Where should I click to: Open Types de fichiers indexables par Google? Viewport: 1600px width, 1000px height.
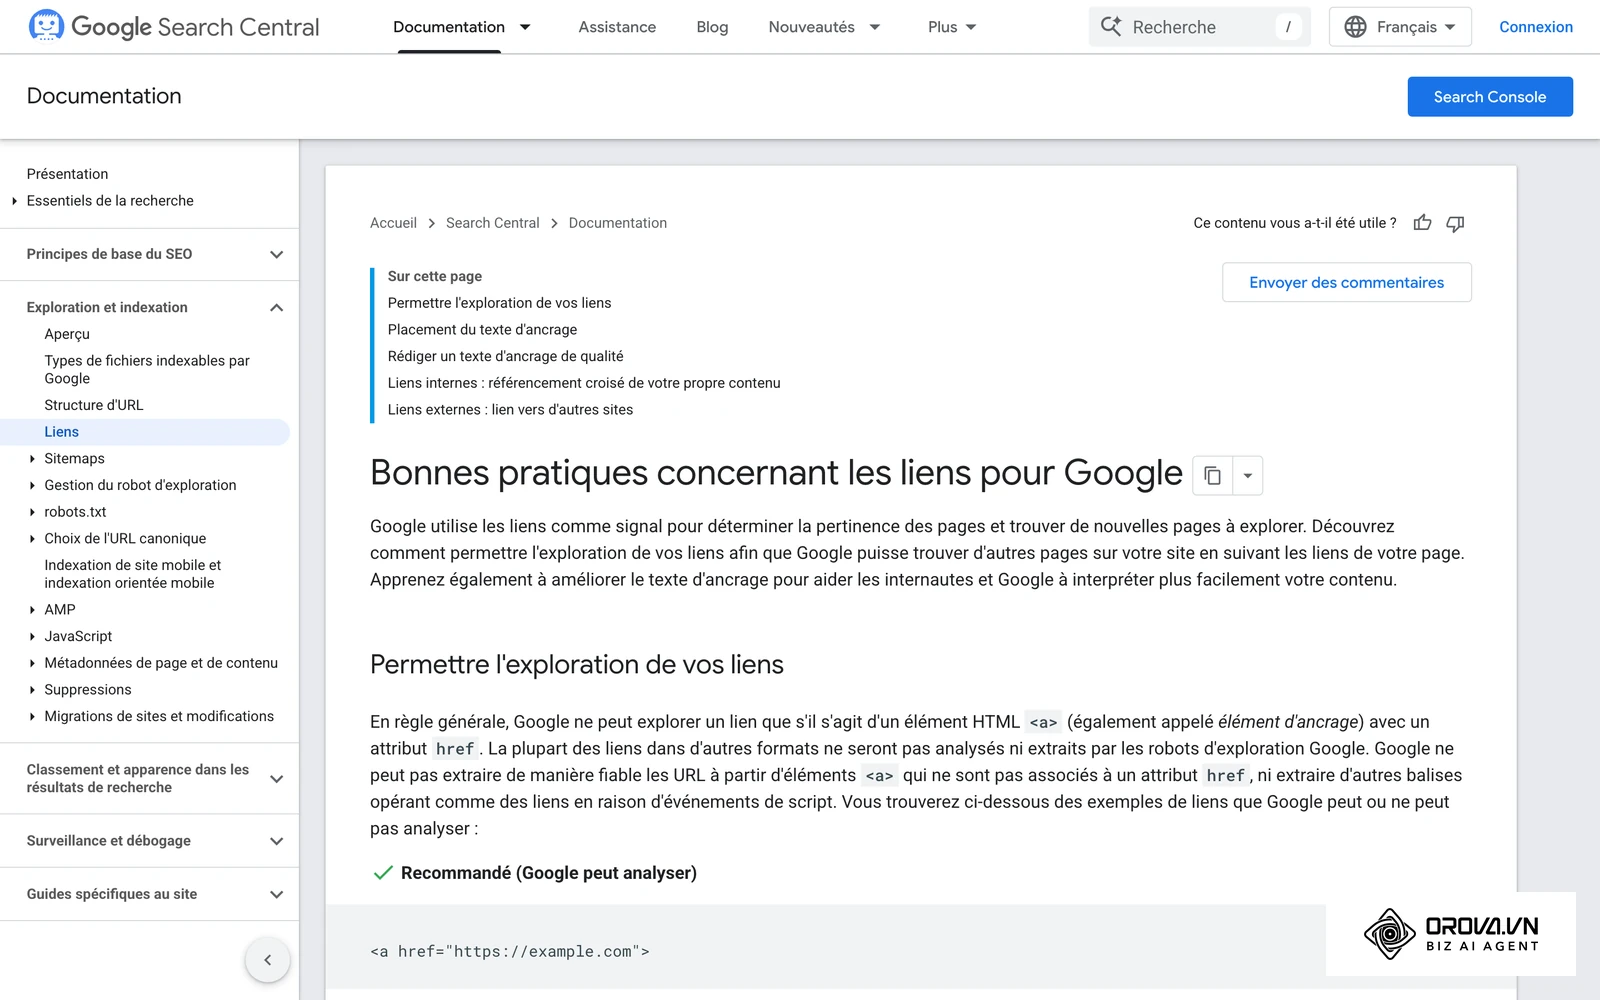click(x=147, y=370)
